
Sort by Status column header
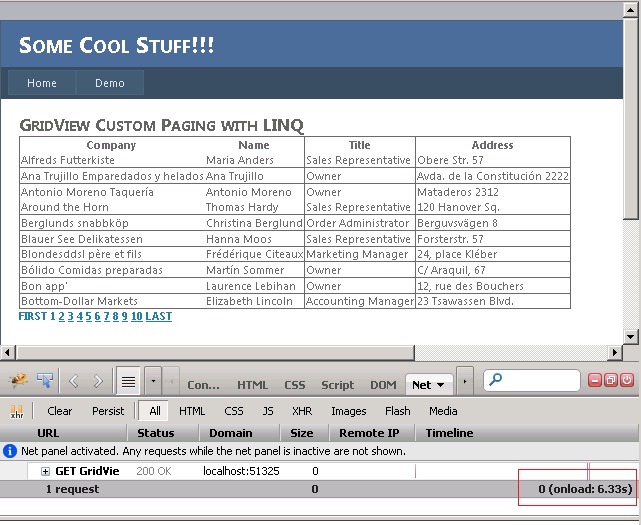pyautogui.click(x=163, y=433)
